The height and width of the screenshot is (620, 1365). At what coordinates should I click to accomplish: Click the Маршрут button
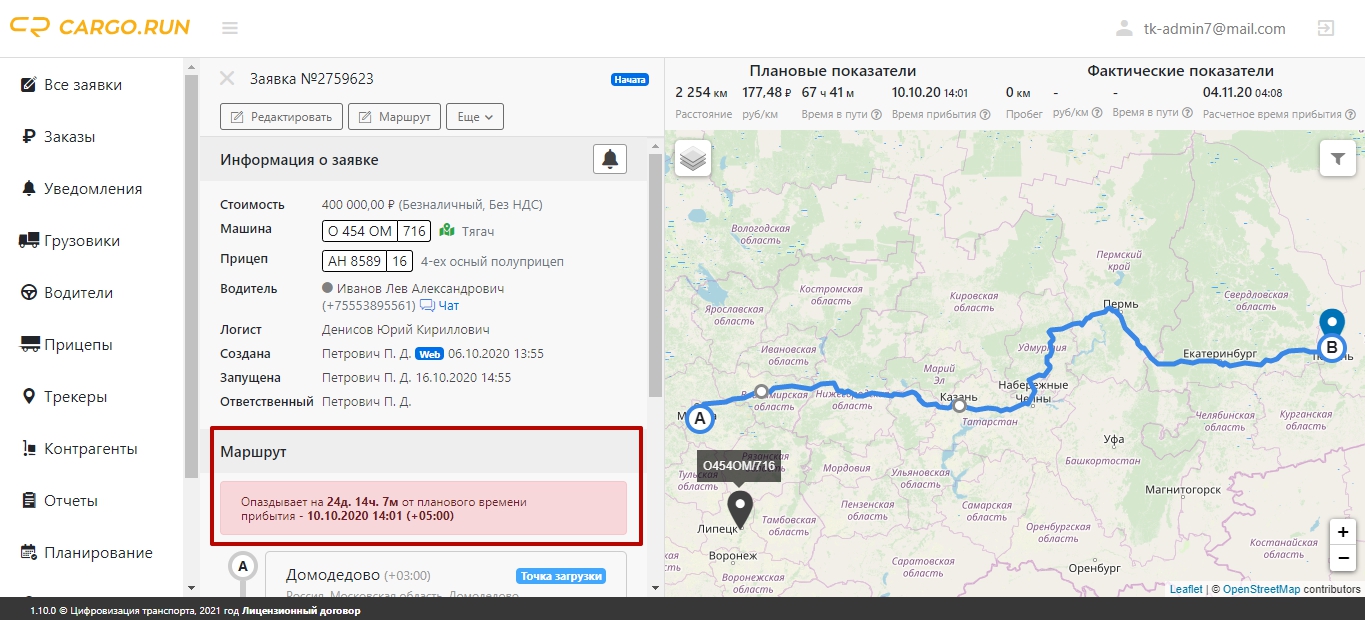pos(394,117)
